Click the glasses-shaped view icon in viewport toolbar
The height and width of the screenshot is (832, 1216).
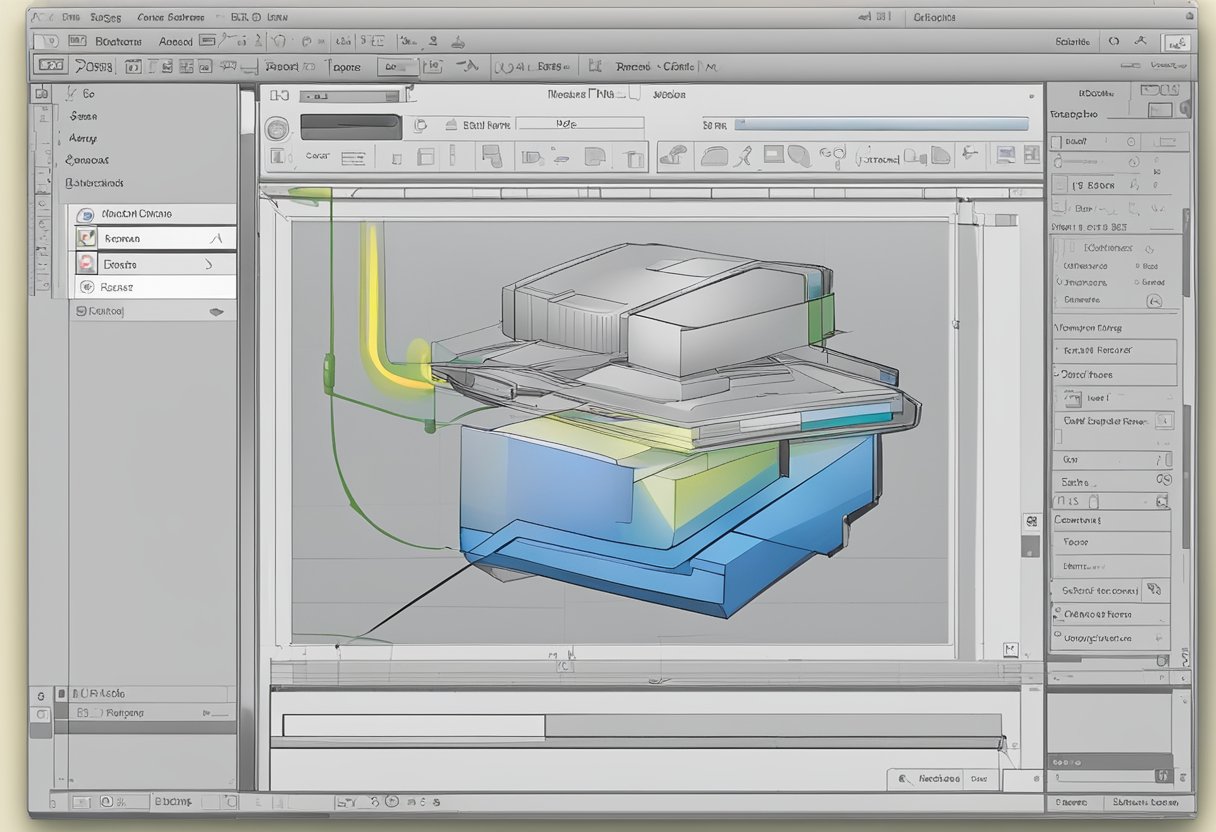(832, 155)
